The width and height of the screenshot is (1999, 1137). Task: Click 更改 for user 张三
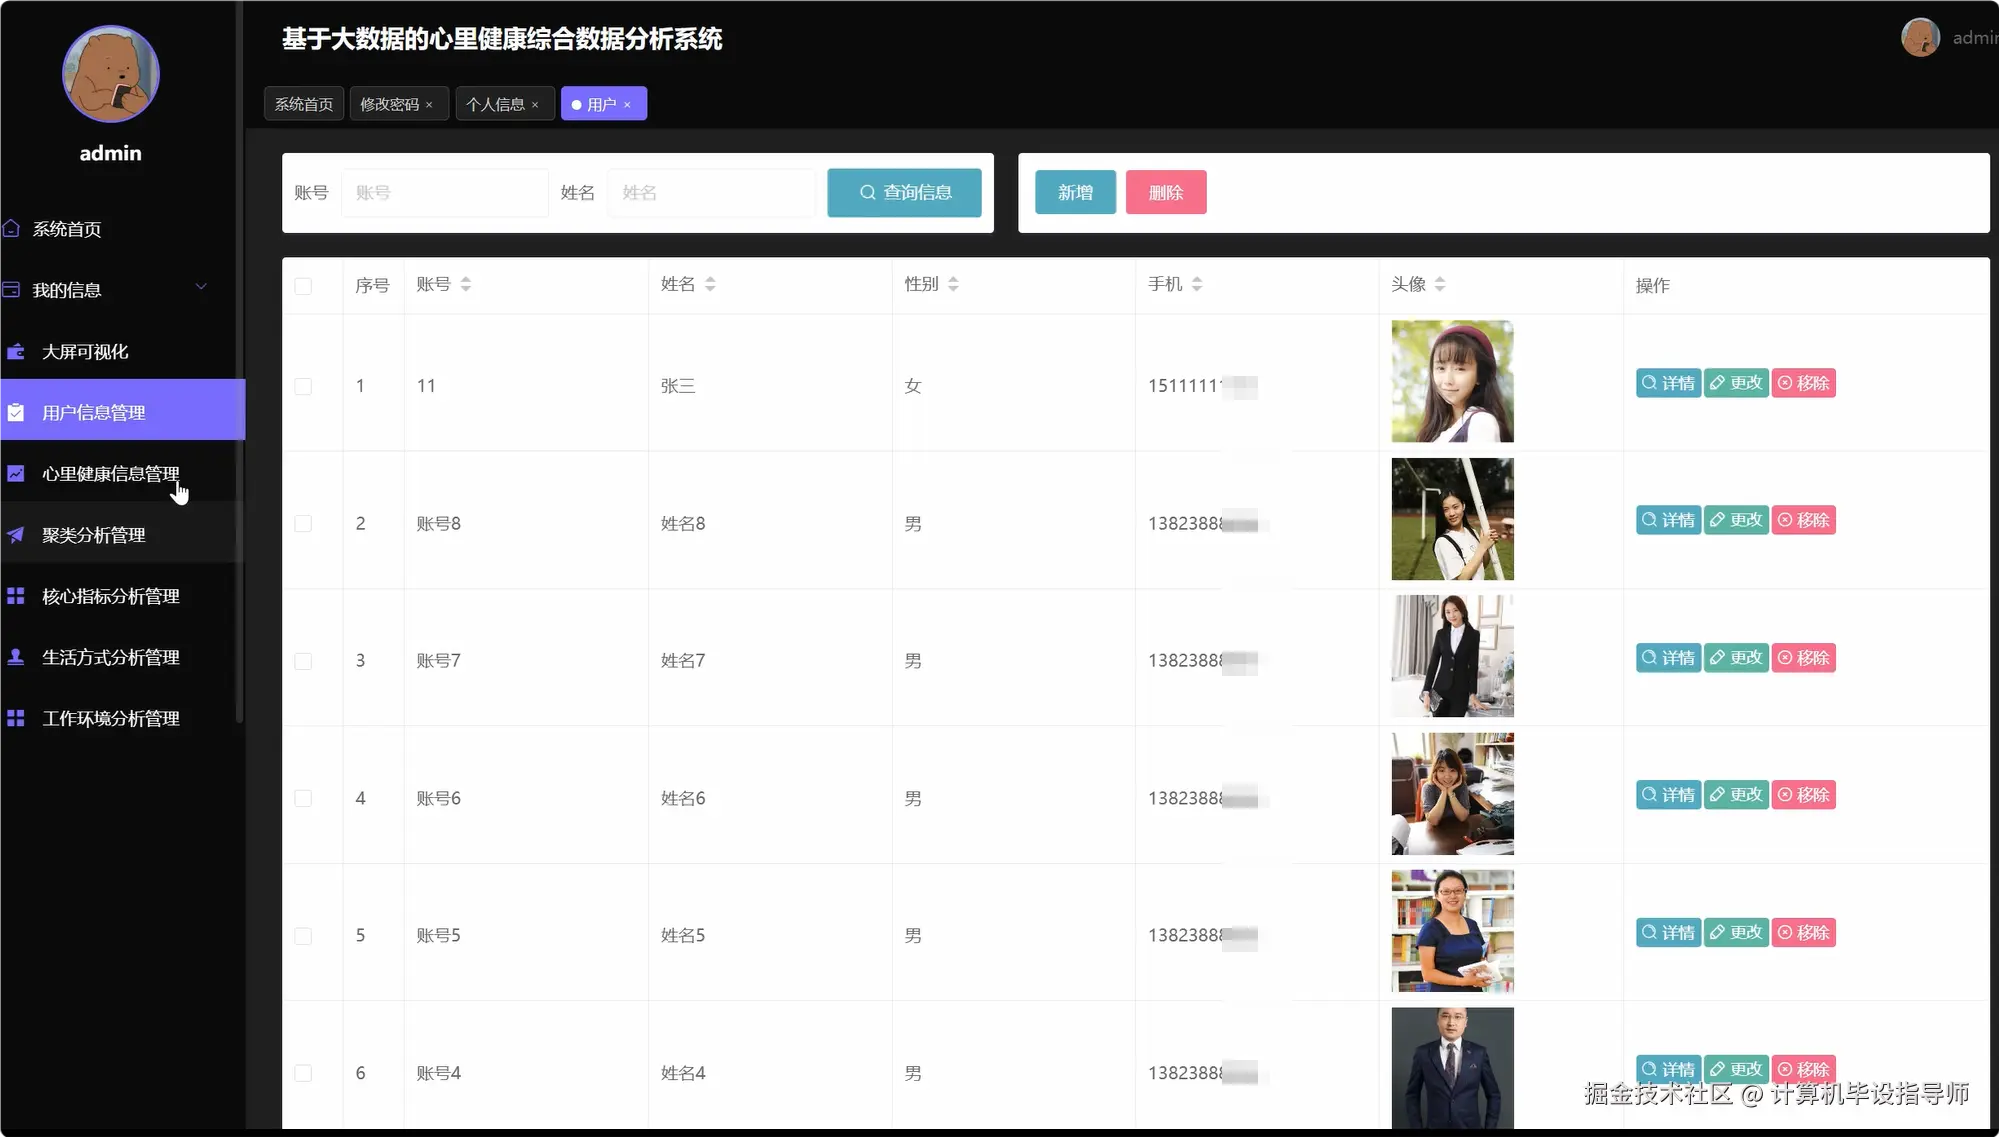click(1736, 383)
